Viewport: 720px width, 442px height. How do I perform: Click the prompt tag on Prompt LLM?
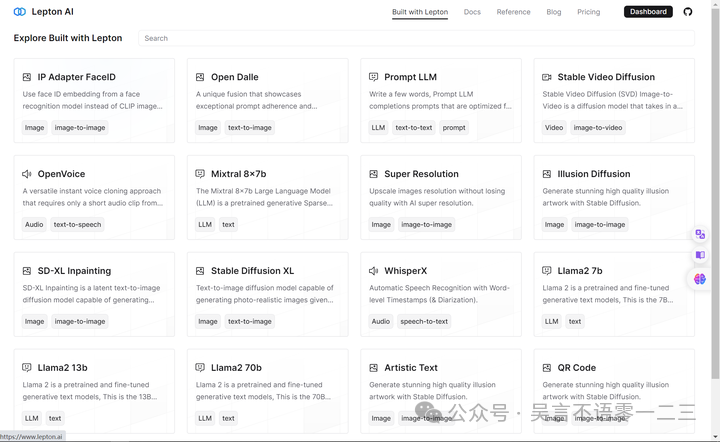[454, 128]
